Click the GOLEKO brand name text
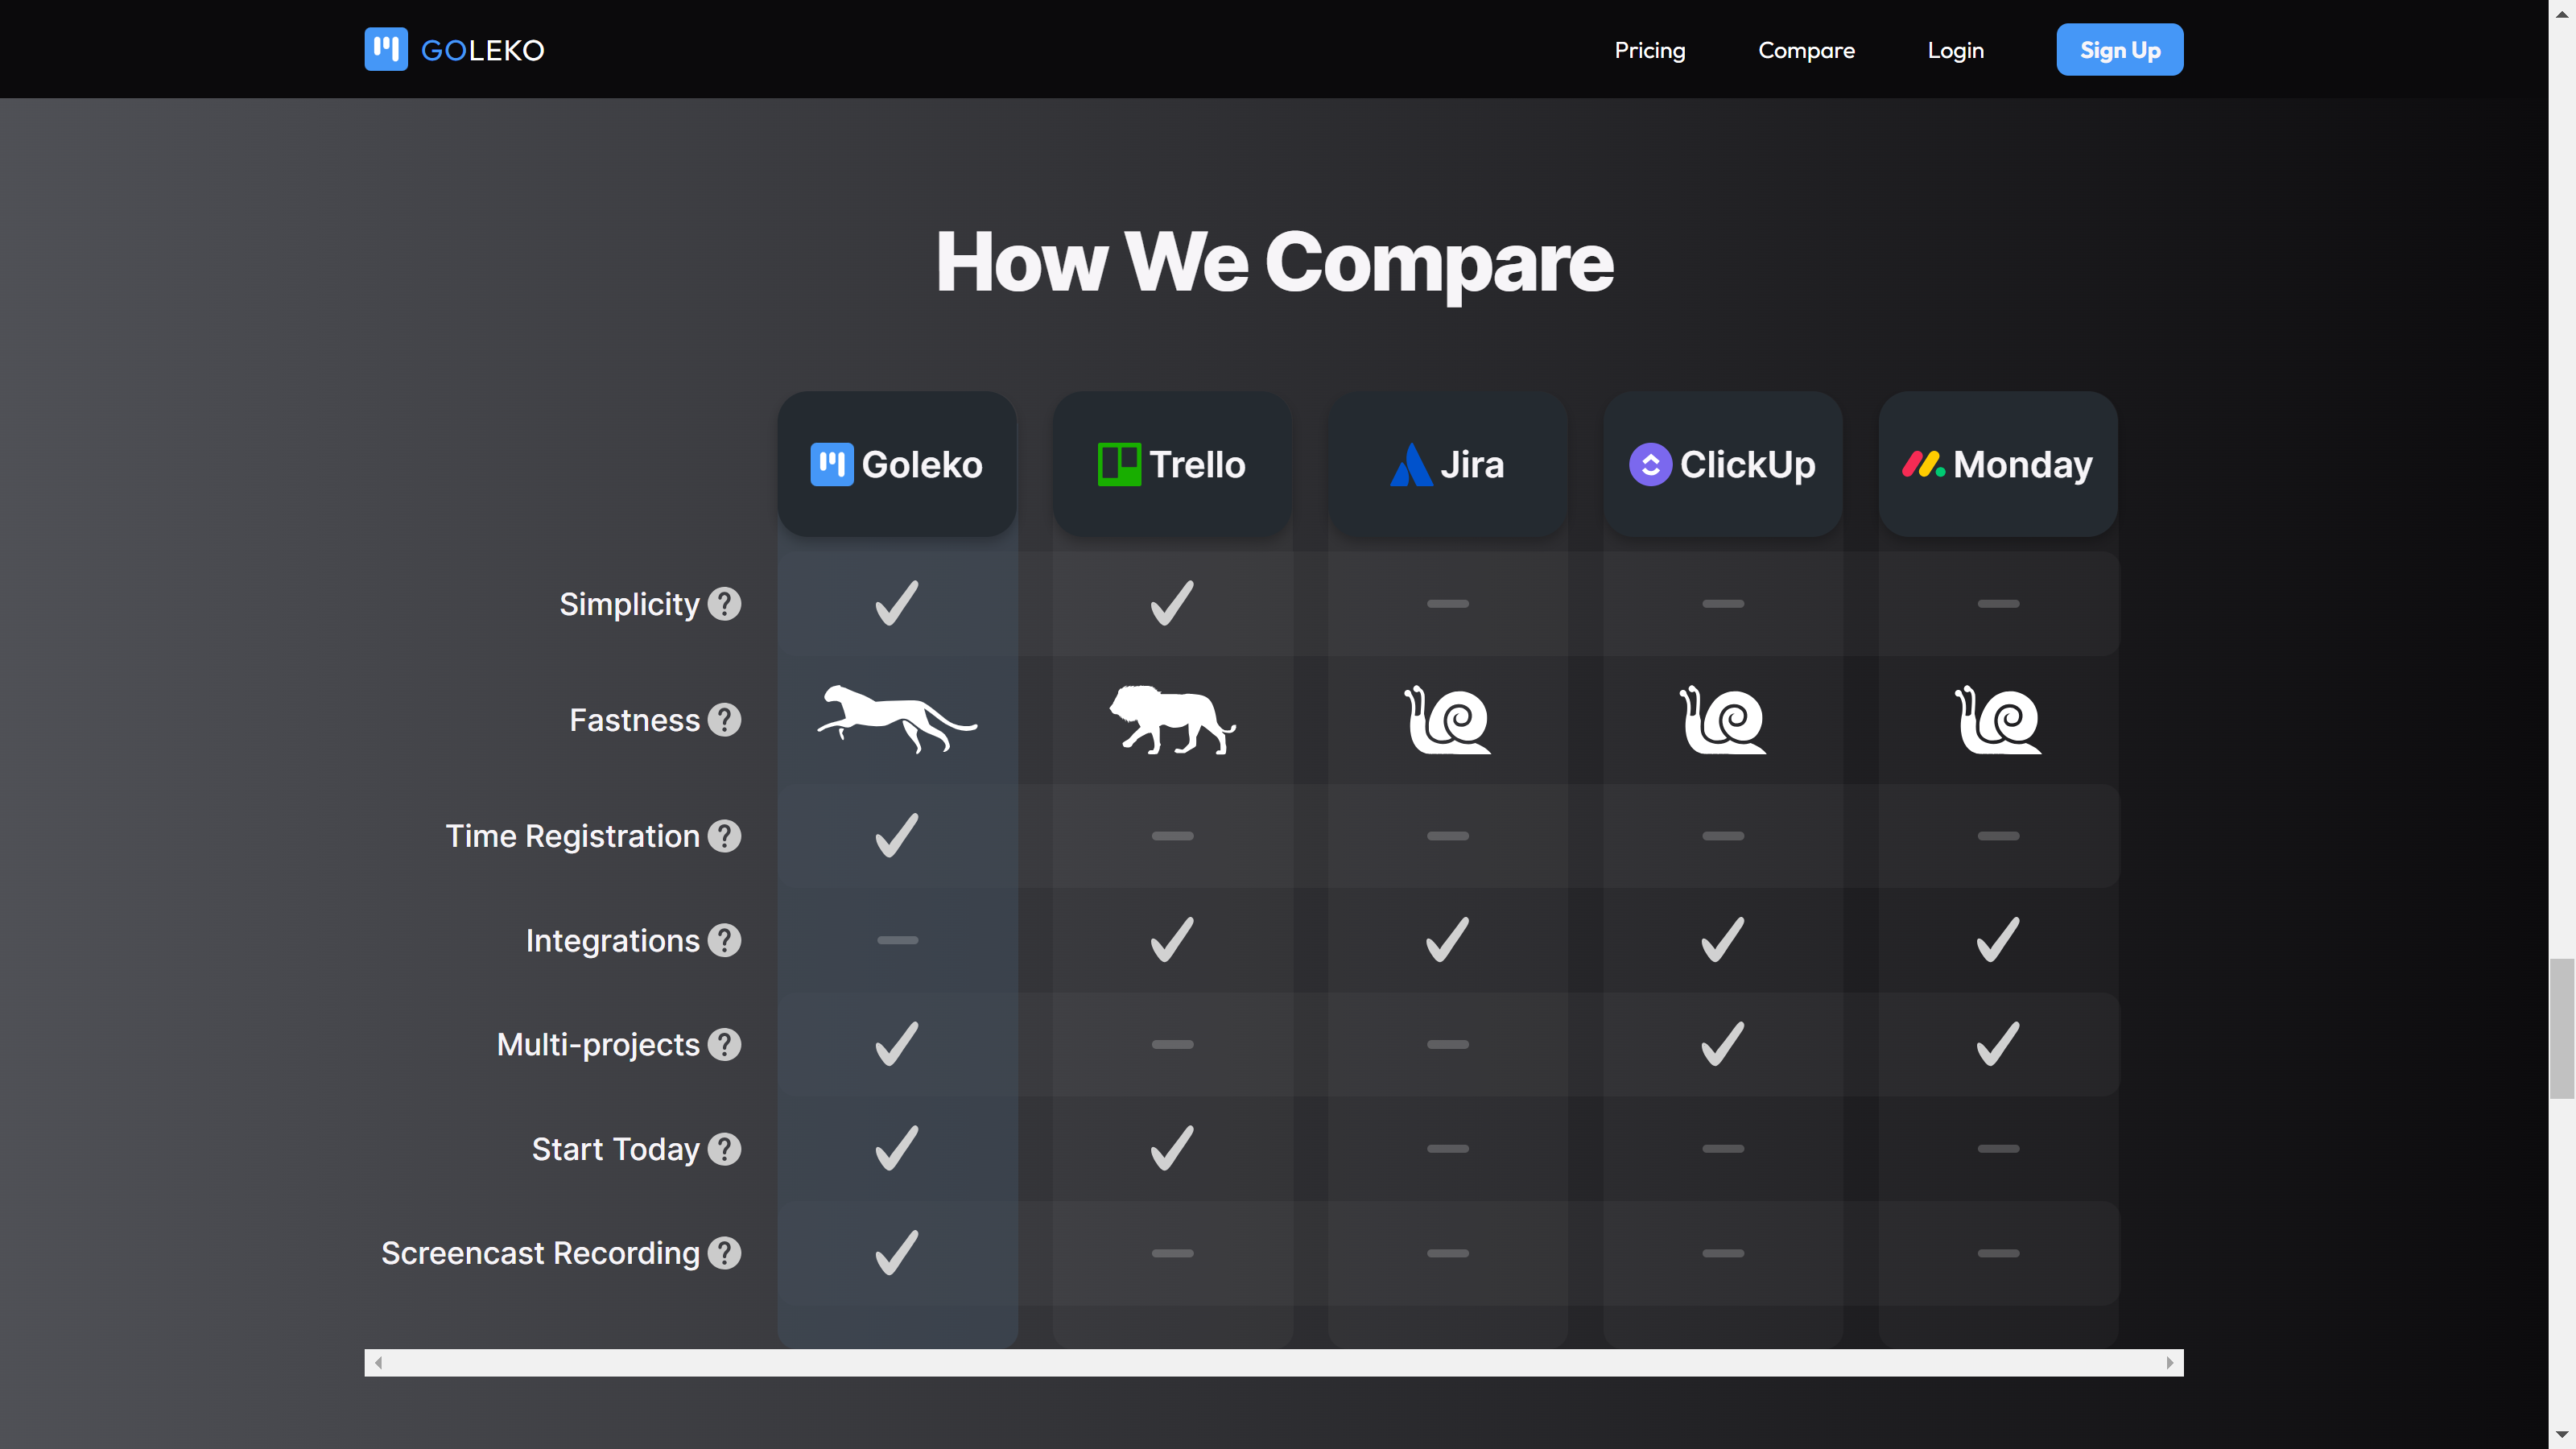Image resolution: width=2576 pixels, height=1449 pixels. tap(483, 50)
